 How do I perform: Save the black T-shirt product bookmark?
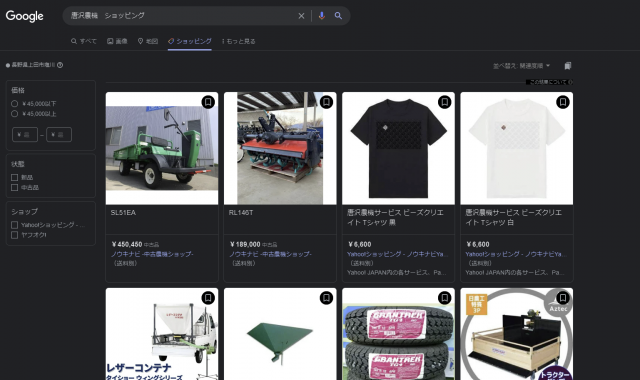click(444, 102)
